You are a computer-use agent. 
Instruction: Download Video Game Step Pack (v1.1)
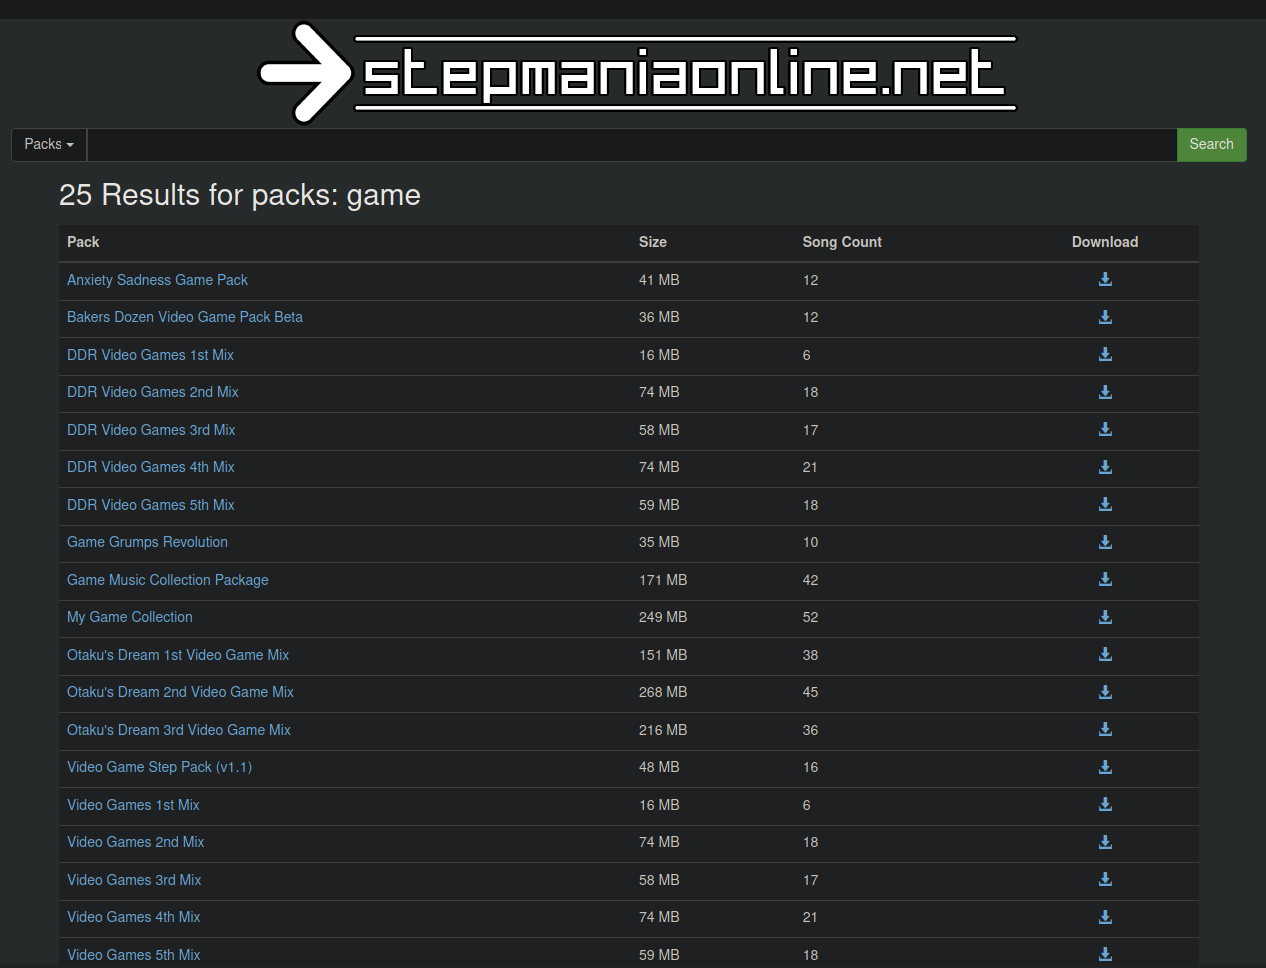[x=1105, y=767]
